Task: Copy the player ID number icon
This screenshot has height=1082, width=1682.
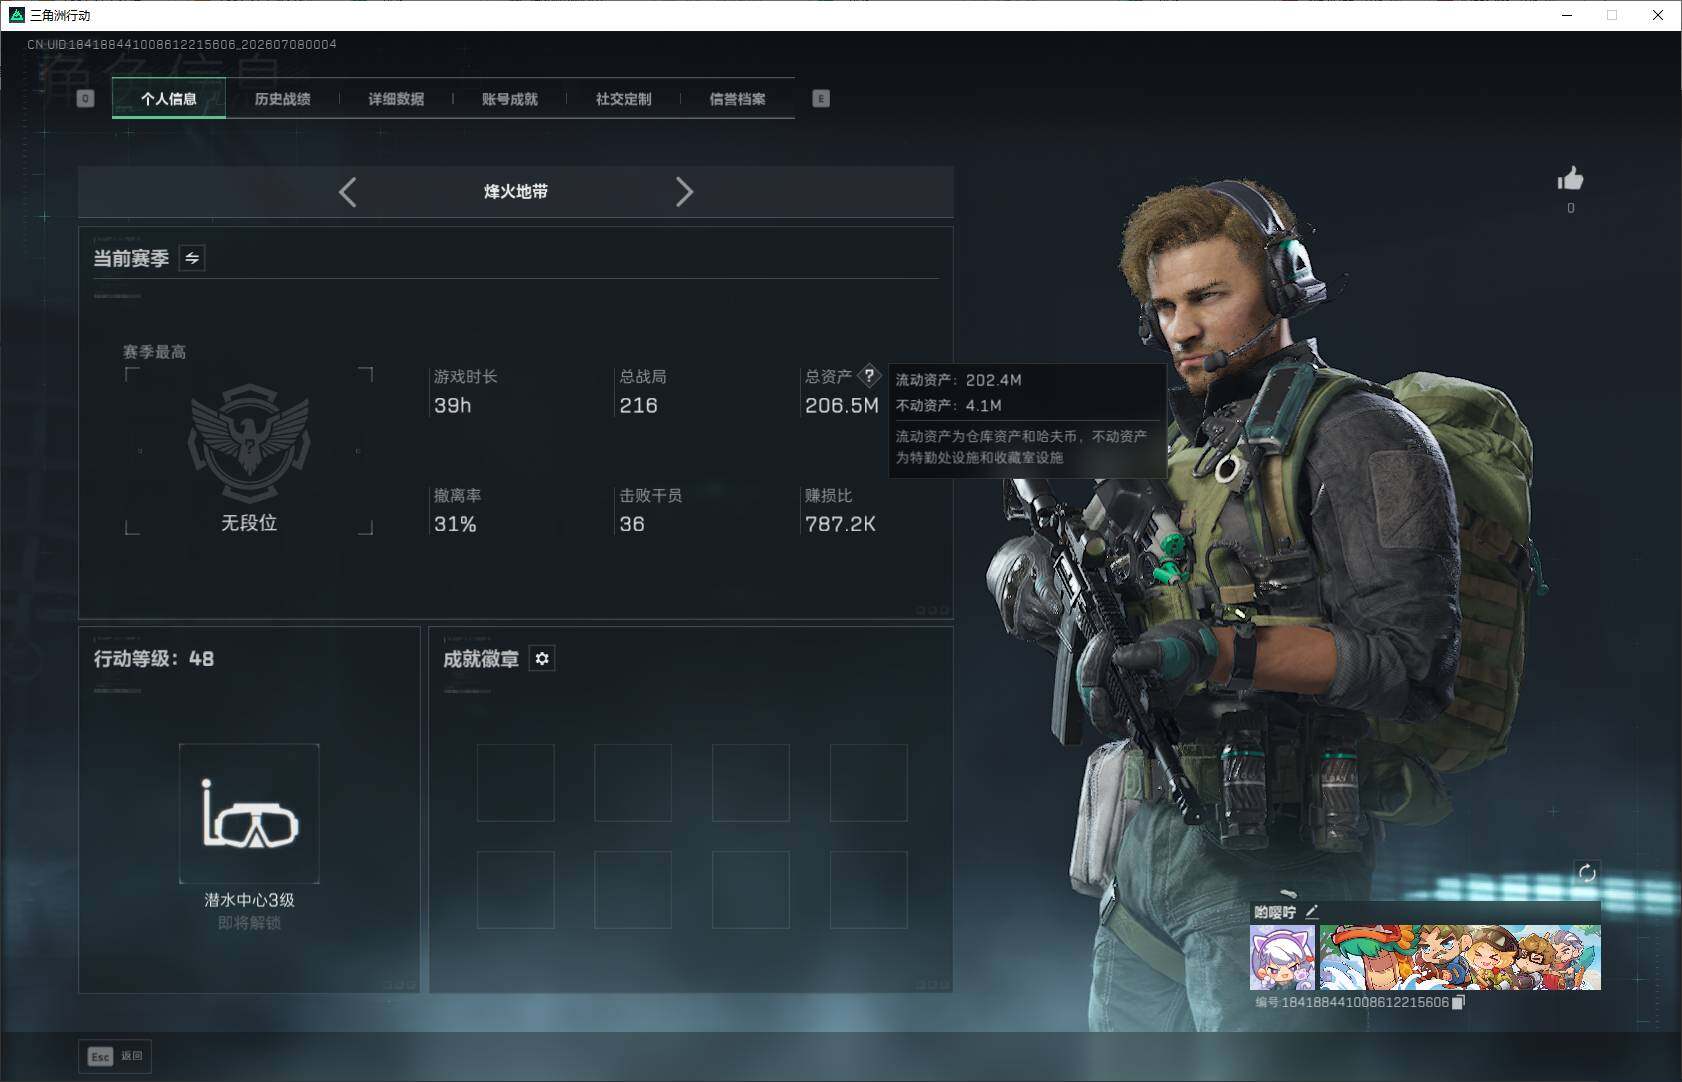Action: click(1458, 1002)
